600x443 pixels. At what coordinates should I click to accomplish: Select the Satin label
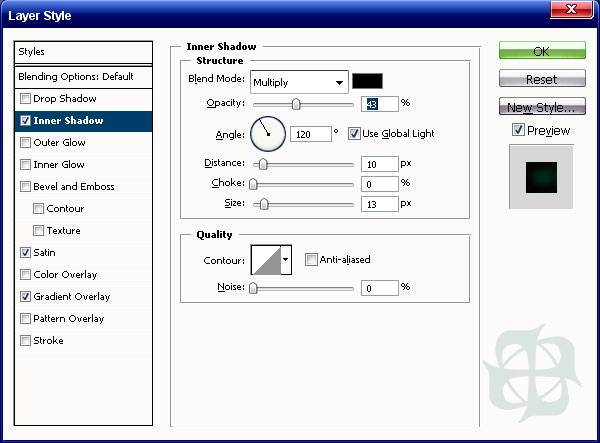(x=44, y=252)
